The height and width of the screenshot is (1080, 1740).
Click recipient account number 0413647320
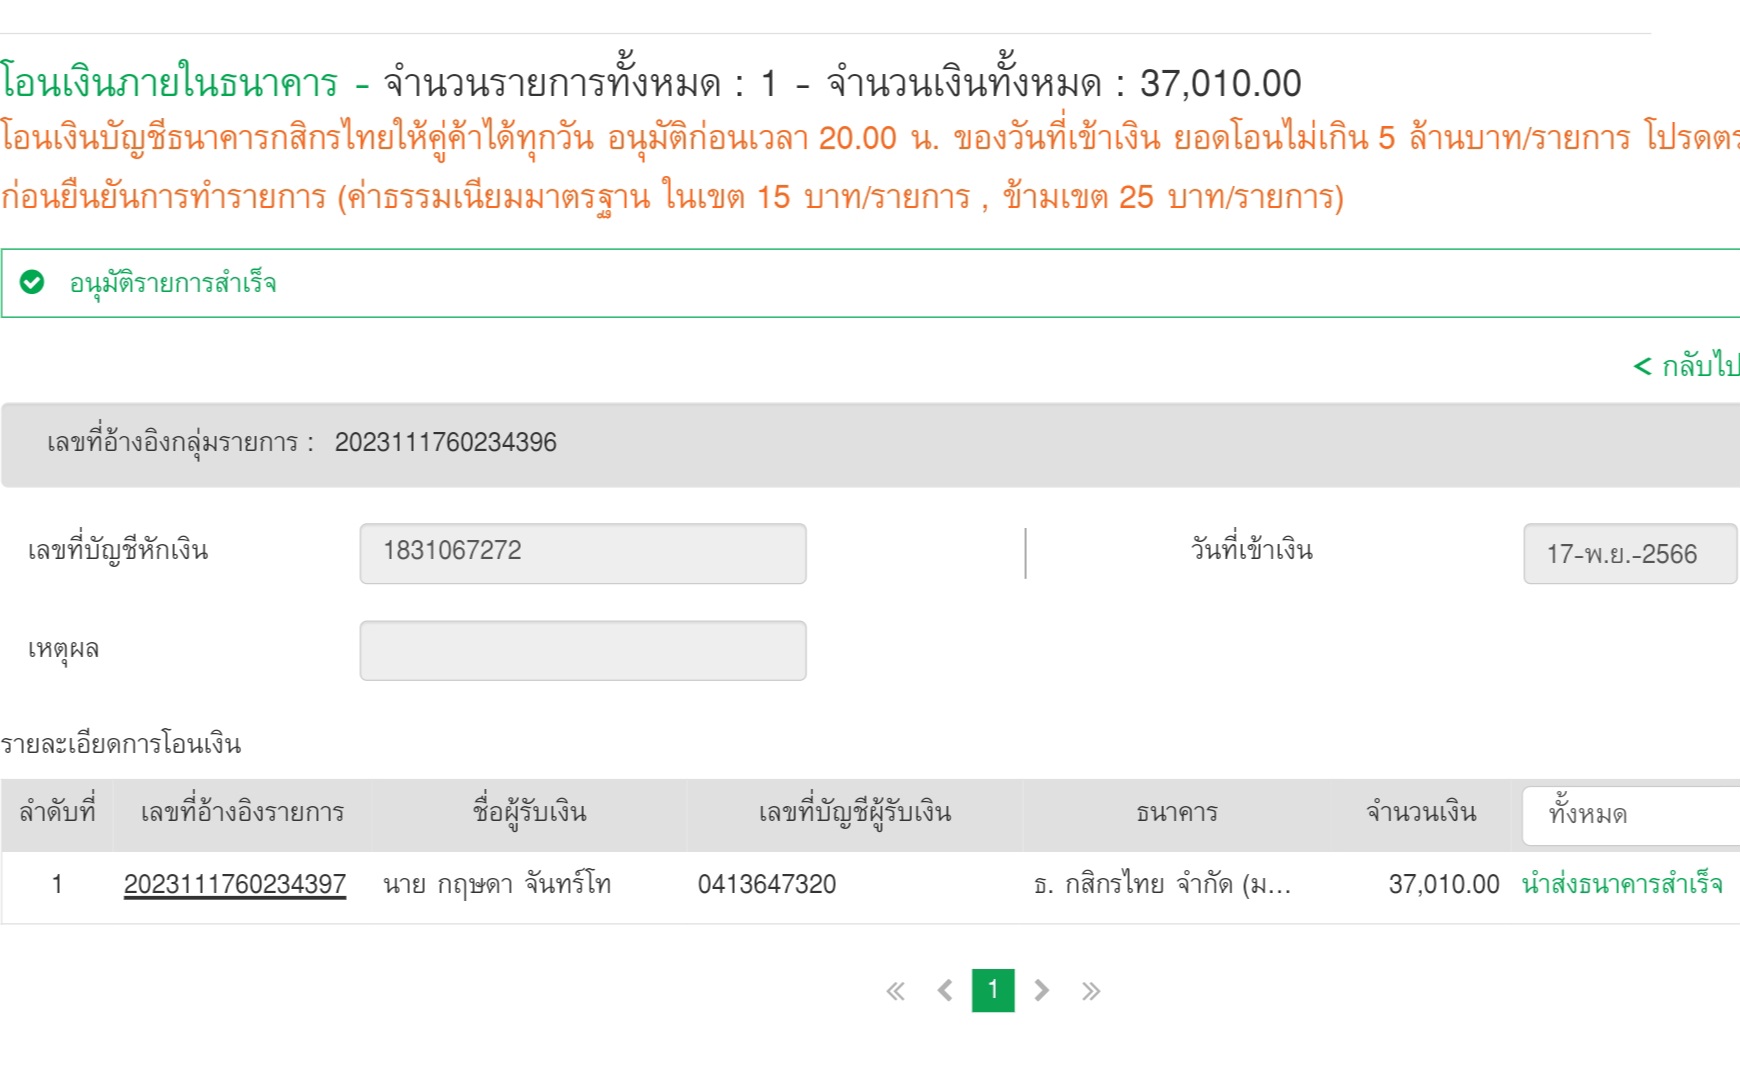coord(767,885)
